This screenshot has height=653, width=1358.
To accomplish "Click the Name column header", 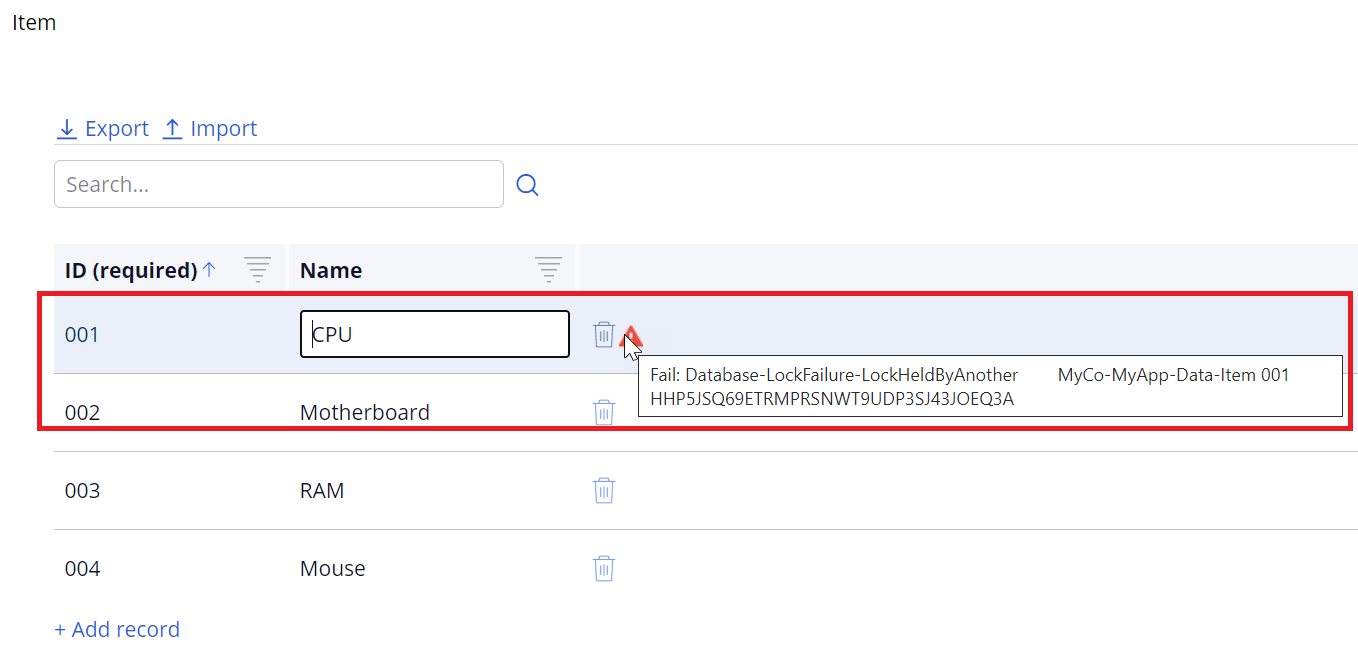I will (x=331, y=270).
